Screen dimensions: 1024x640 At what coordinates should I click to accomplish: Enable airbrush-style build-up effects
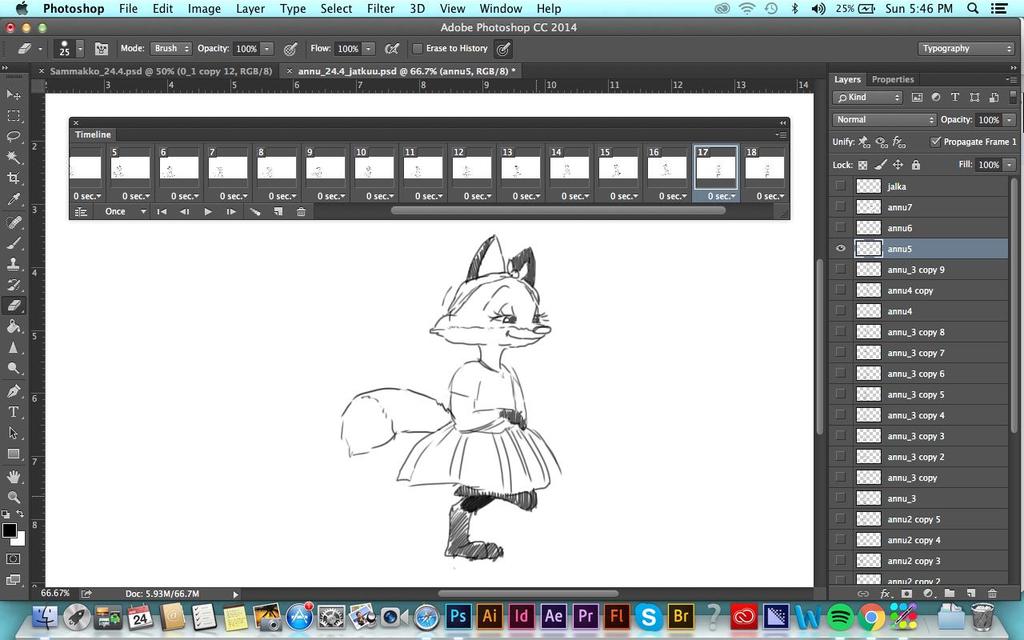(x=392, y=49)
